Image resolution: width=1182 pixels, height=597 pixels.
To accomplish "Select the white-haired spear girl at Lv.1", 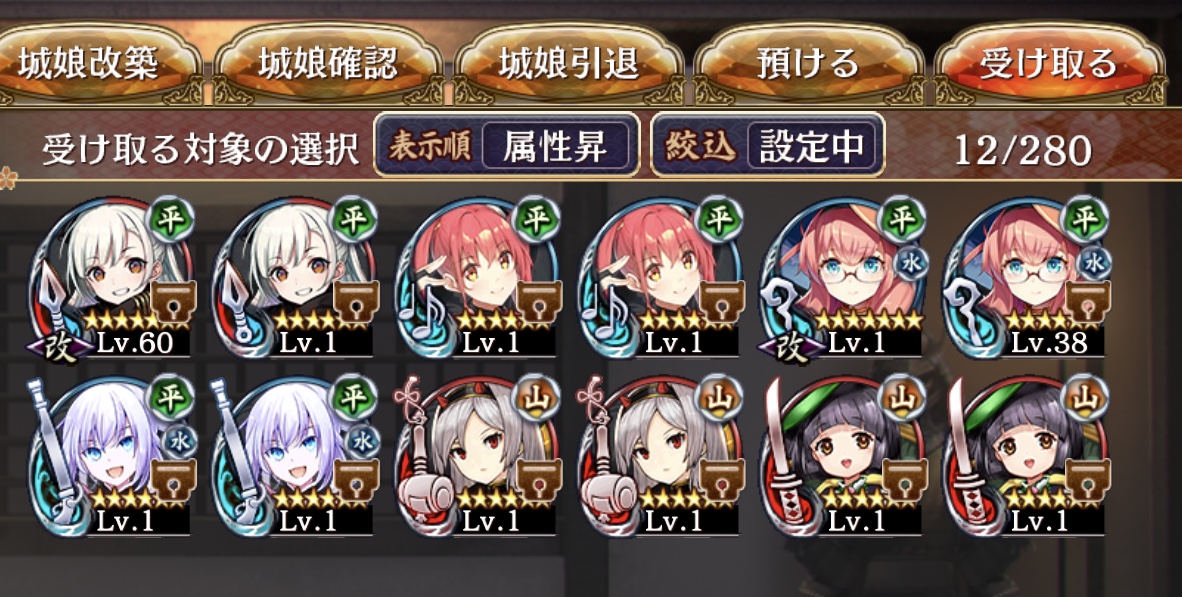I will [294, 279].
